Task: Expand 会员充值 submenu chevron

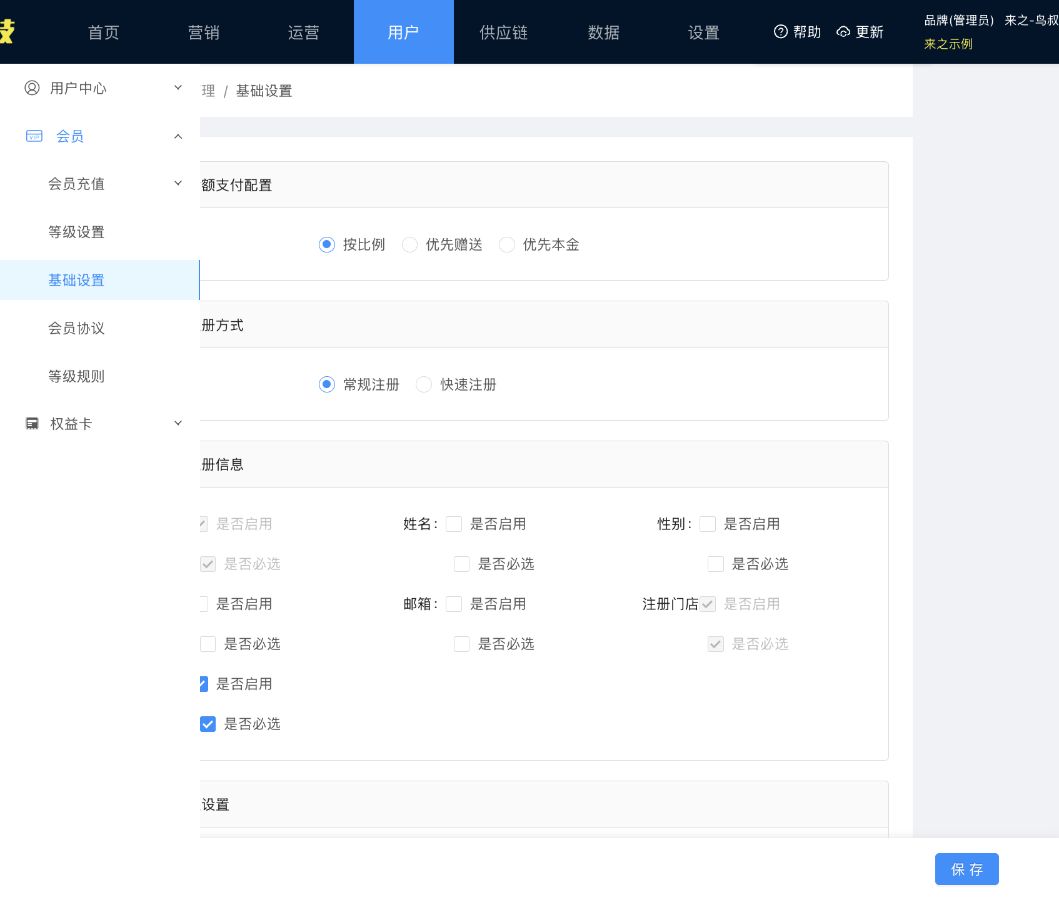Action: coord(178,184)
